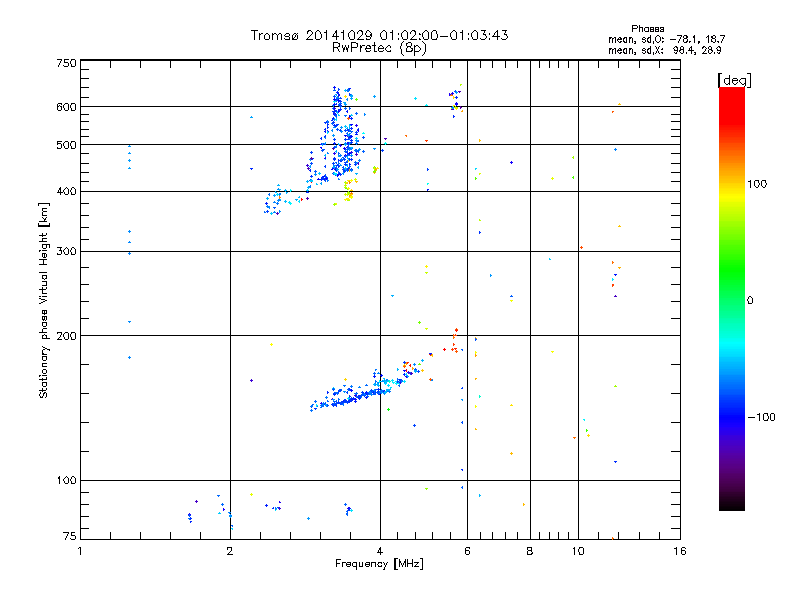Click the 'mean, sd,X: 98.4, 28.9' line

click(664, 50)
